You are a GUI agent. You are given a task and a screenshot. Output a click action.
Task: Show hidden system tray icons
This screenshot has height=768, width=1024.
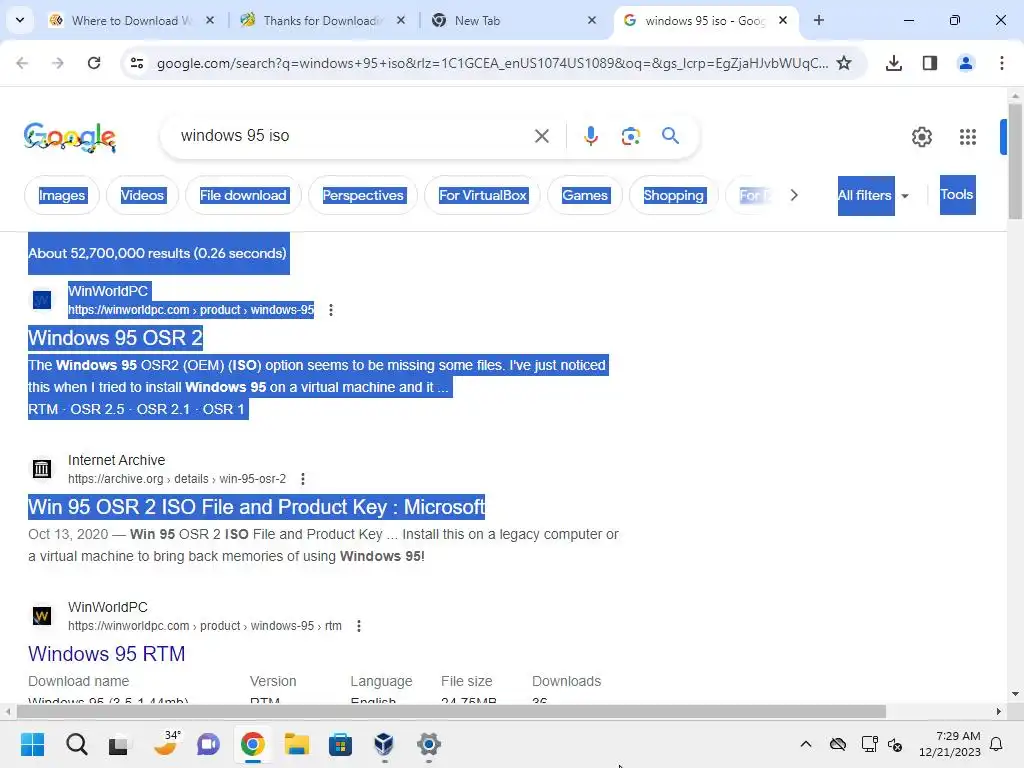806,744
